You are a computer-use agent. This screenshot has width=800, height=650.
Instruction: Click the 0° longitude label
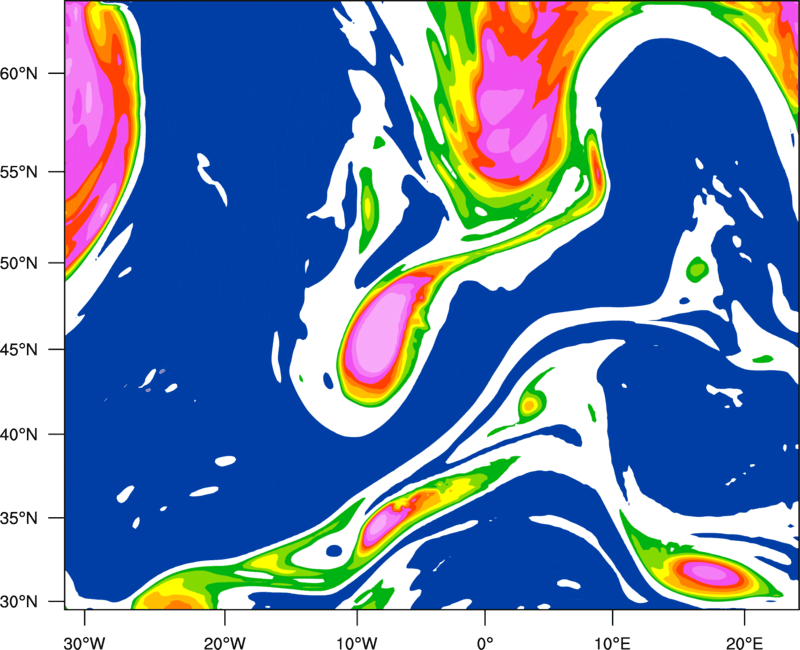tap(485, 643)
